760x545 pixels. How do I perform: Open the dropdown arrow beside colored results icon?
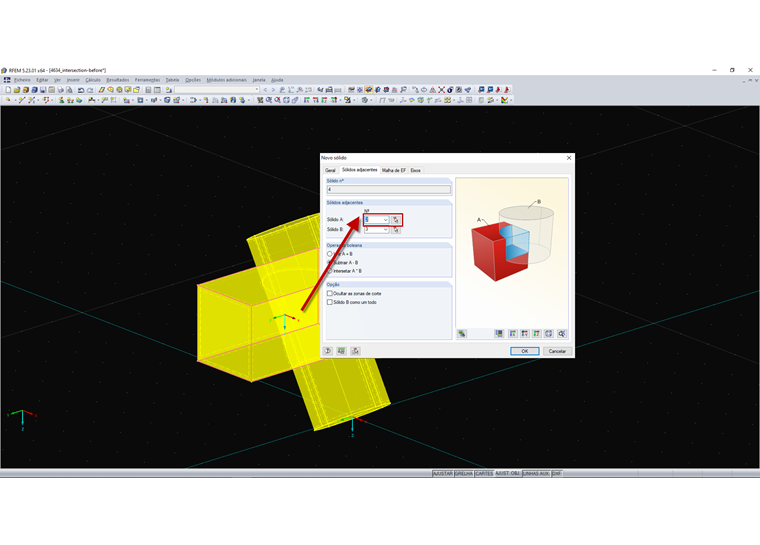[511, 100]
